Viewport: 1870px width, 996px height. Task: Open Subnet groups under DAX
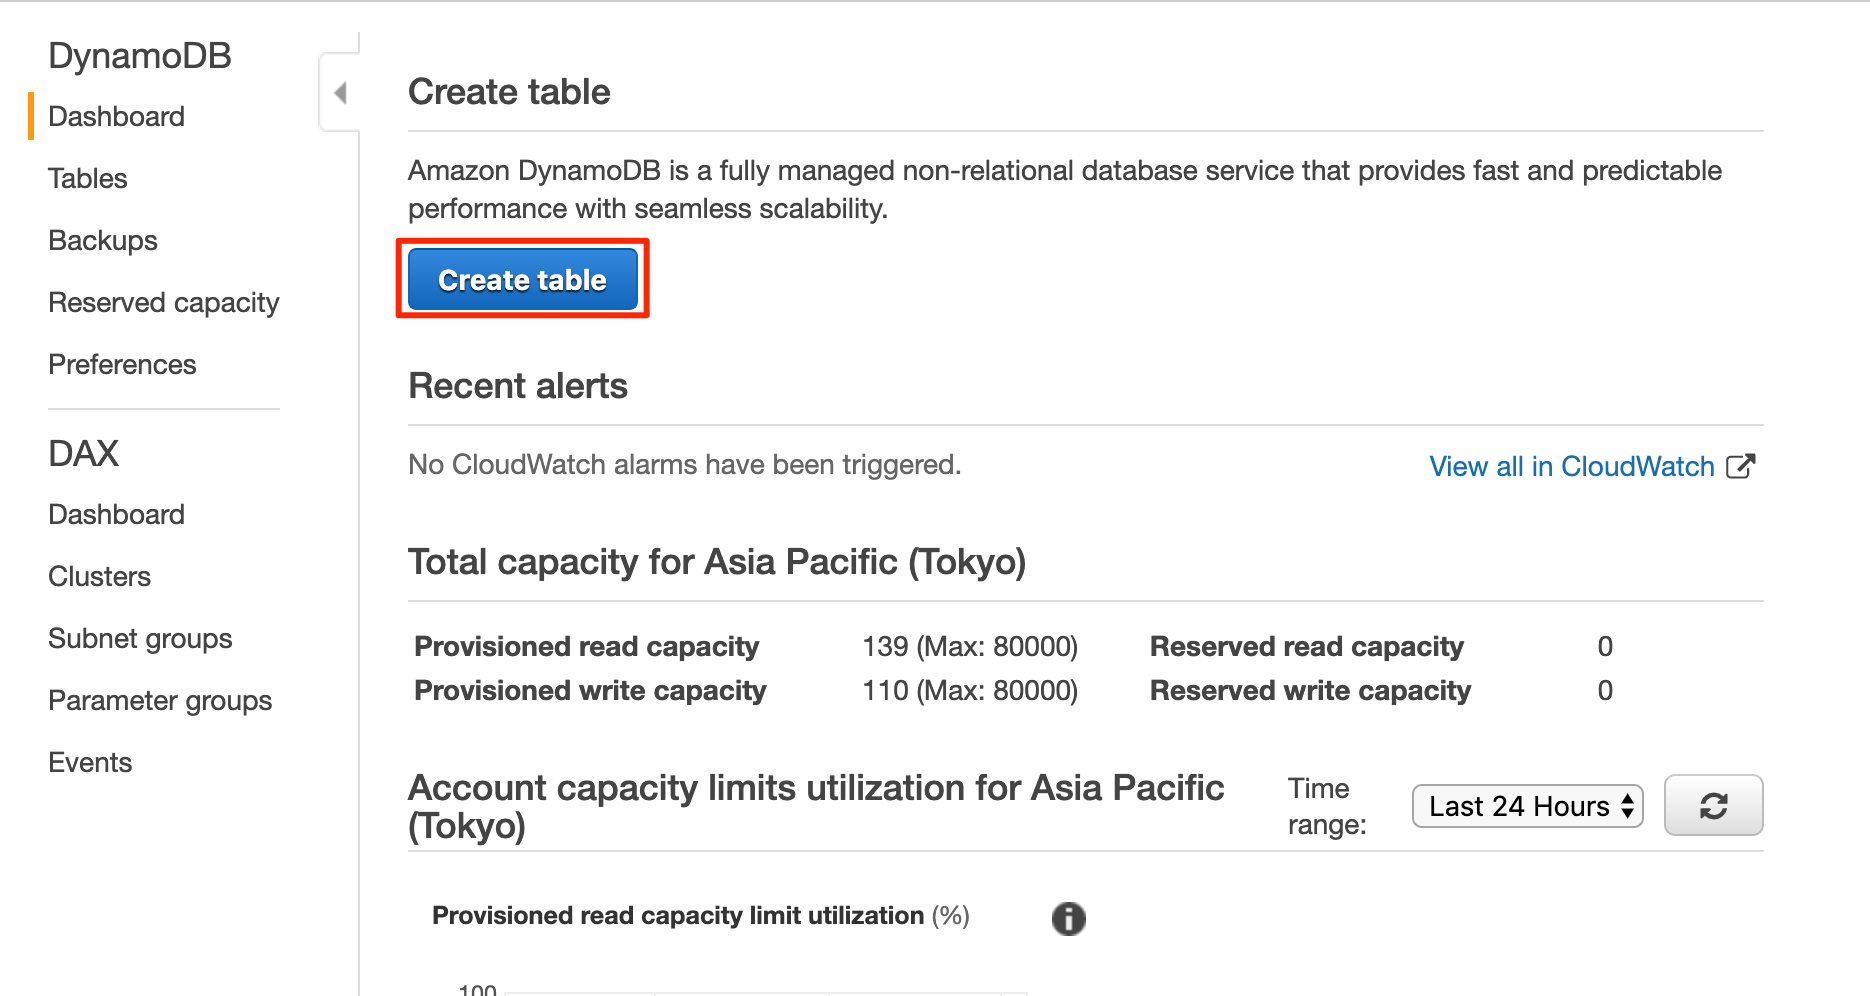point(140,638)
